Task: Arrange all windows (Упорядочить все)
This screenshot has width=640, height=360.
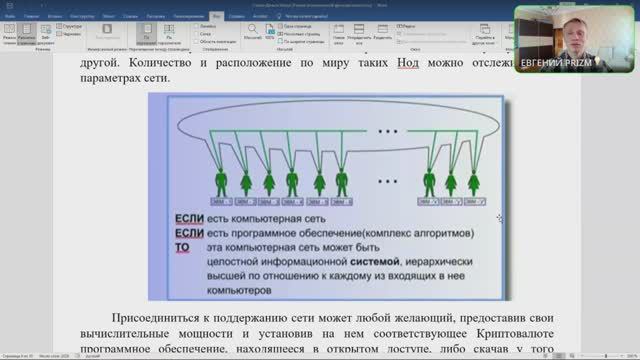Action: click(x=359, y=34)
